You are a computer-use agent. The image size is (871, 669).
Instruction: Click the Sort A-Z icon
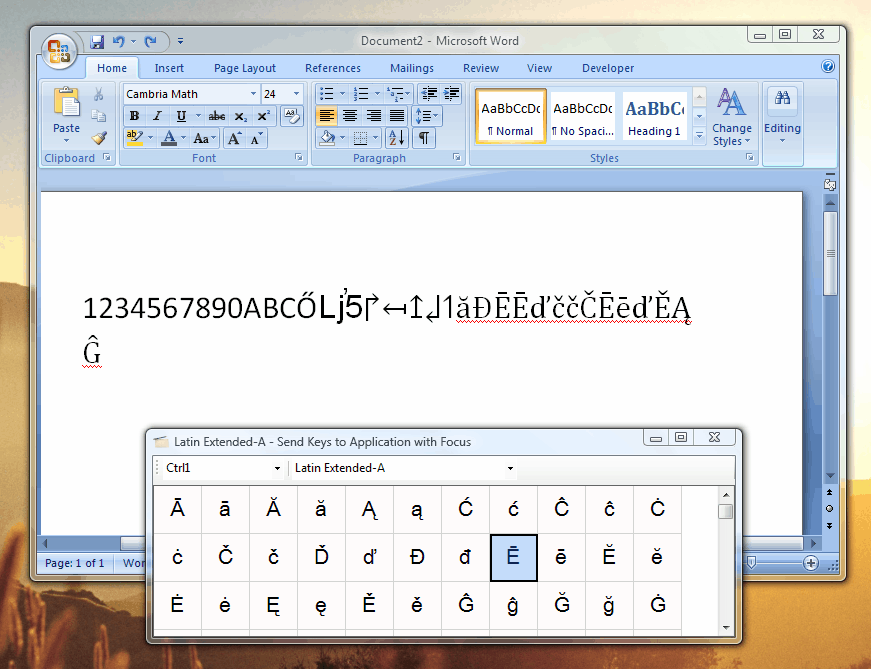point(398,138)
